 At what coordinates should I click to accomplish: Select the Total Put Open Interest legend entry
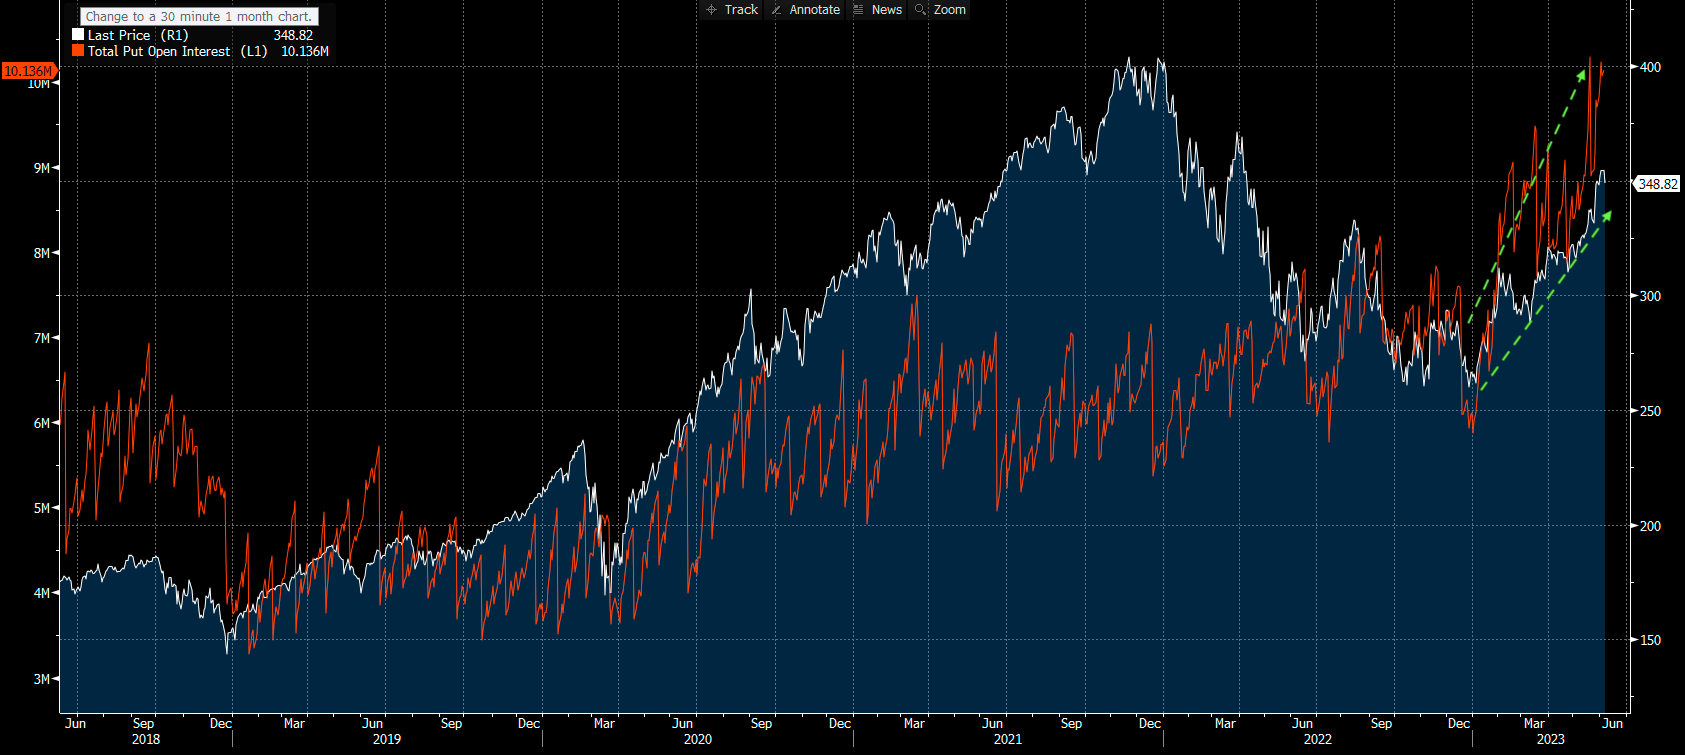coord(177,51)
